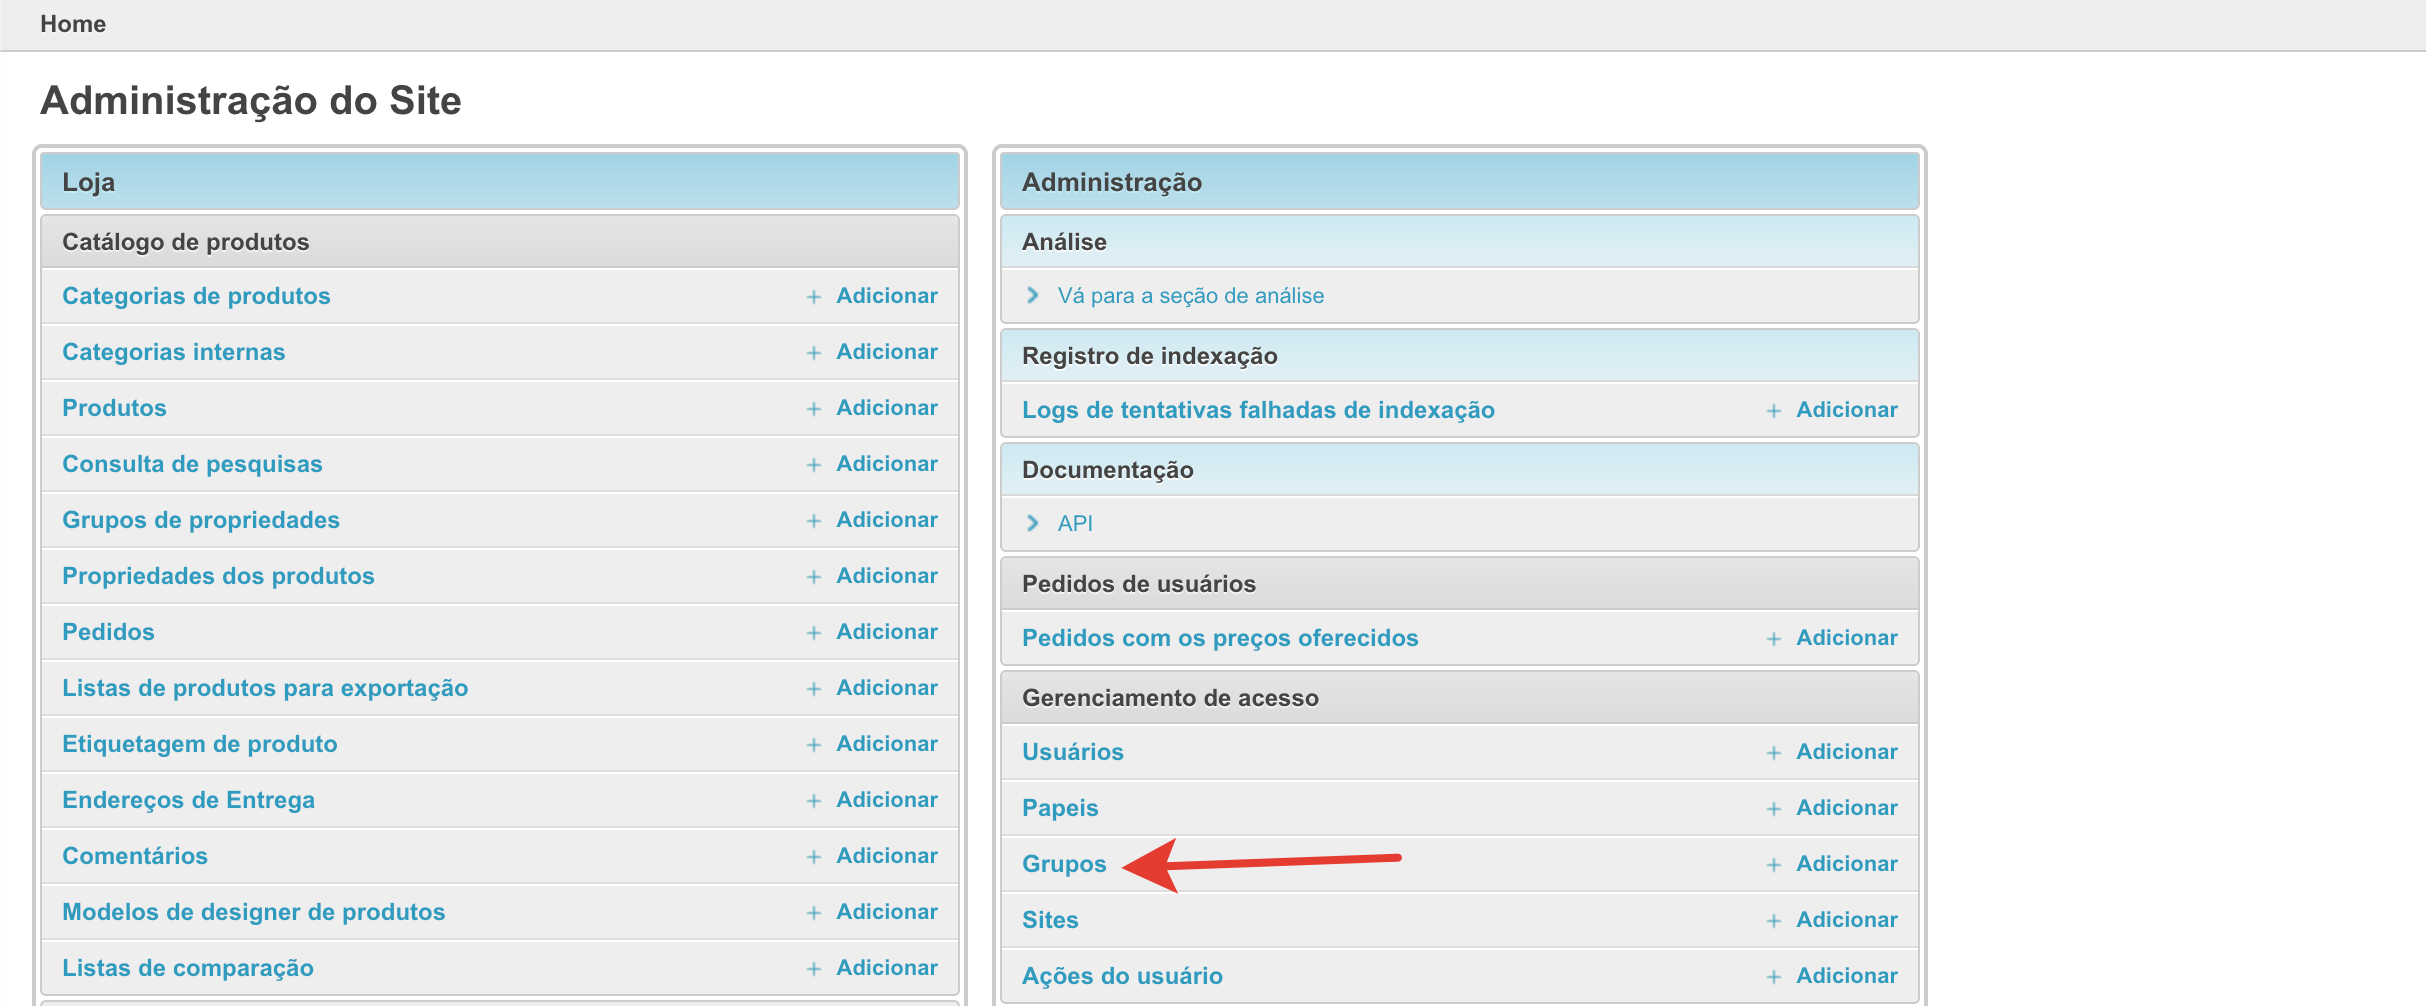The width and height of the screenshot is (2426, 1006).
Task: Click the plus icon beside Grupos
Action: tap(1774, 865)
